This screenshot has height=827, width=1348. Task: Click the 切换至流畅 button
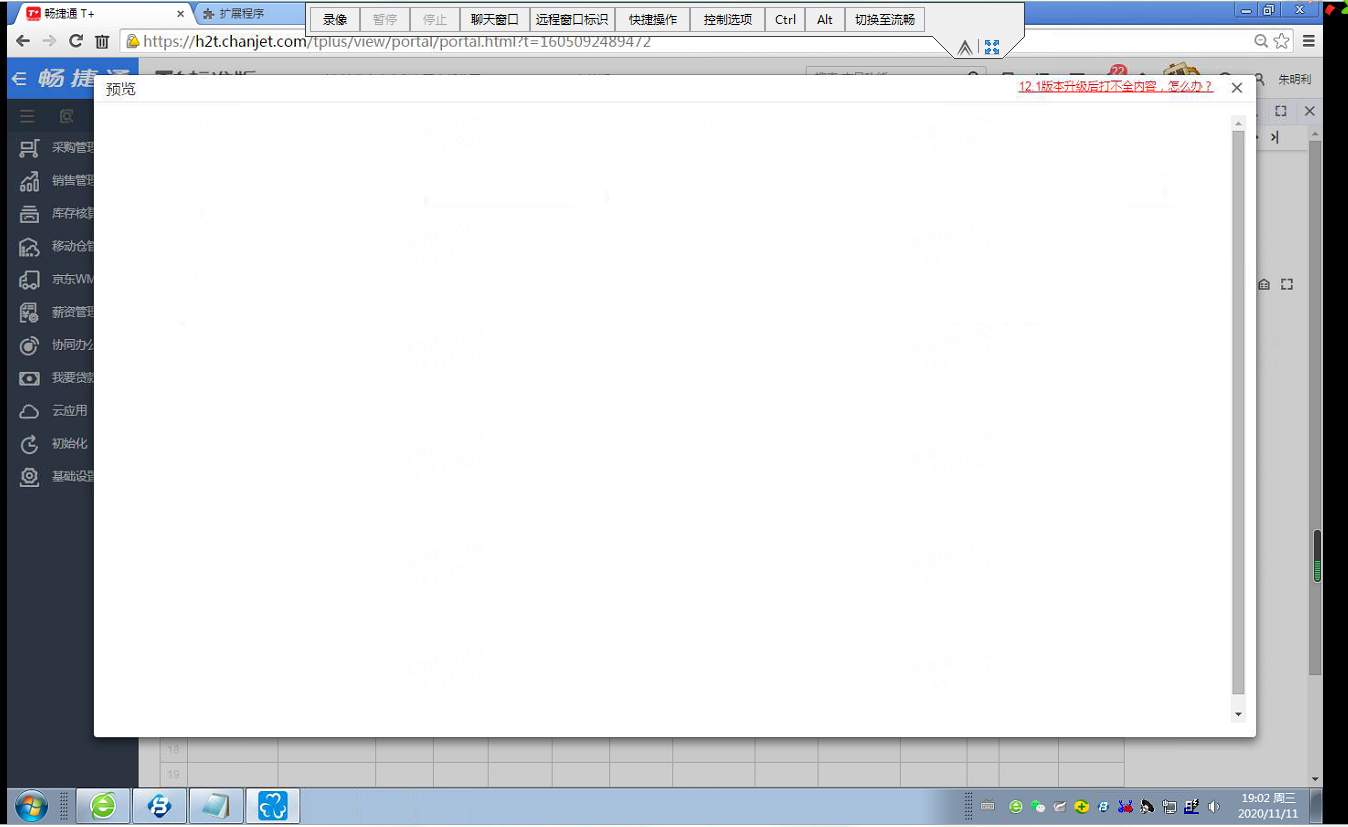[x=885, y=20]
